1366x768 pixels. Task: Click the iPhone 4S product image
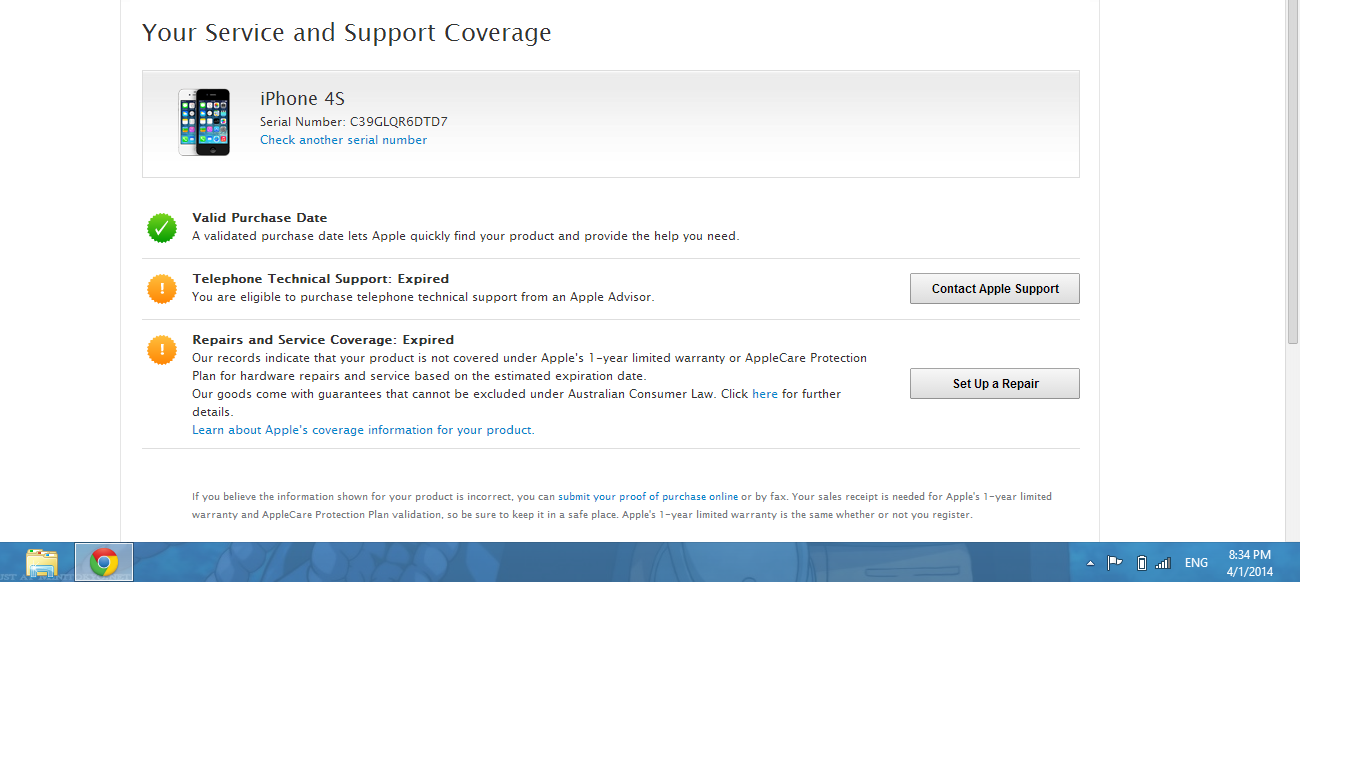(x=204, y=122)
